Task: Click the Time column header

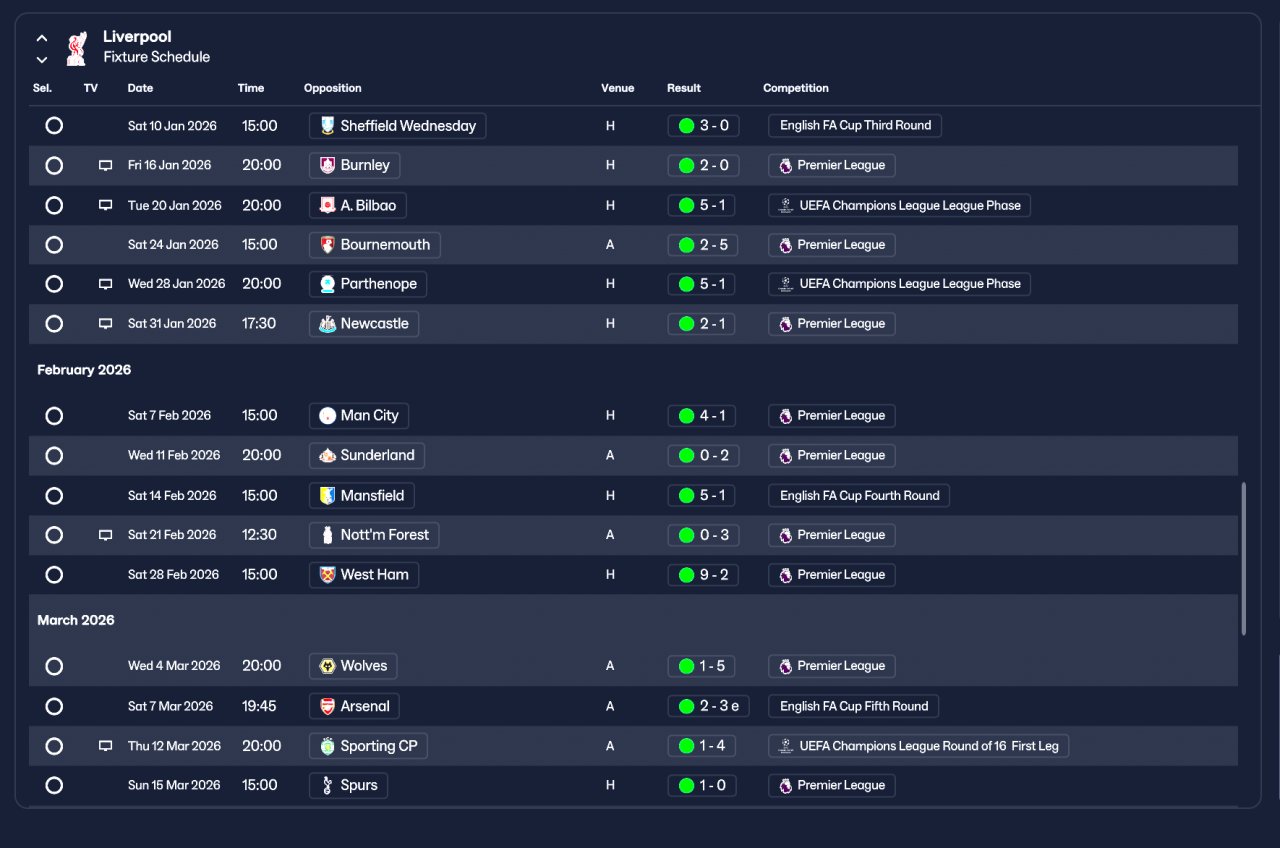Action: [x=251, y=88]
